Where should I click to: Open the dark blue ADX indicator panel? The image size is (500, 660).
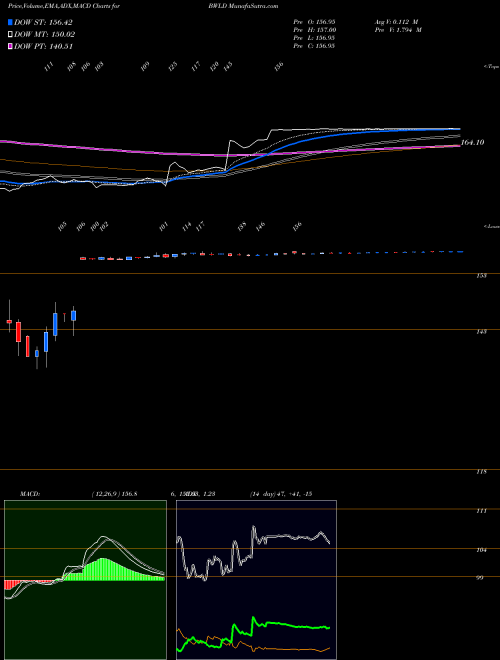[256, 580]
